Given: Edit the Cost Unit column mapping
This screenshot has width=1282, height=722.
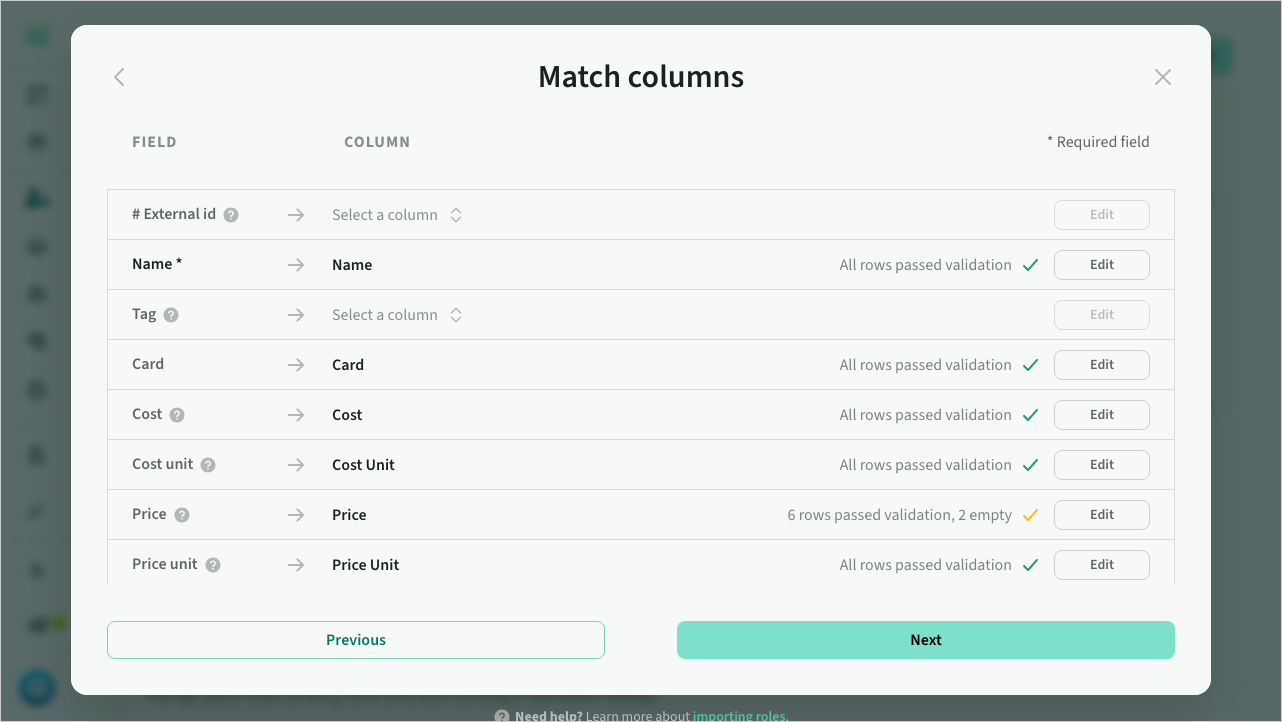Looking at the screenshot, I should pyautogui.click(x=1101, y=465).
